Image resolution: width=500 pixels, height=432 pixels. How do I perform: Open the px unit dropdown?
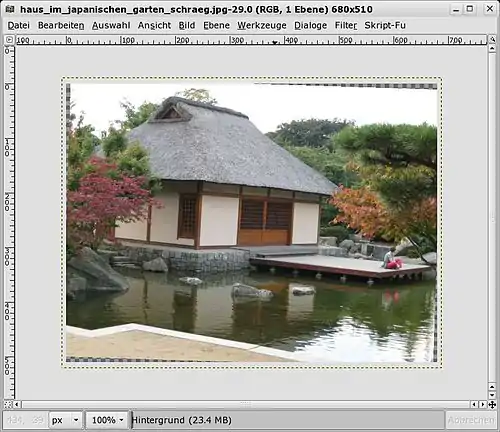coord(65,420)
